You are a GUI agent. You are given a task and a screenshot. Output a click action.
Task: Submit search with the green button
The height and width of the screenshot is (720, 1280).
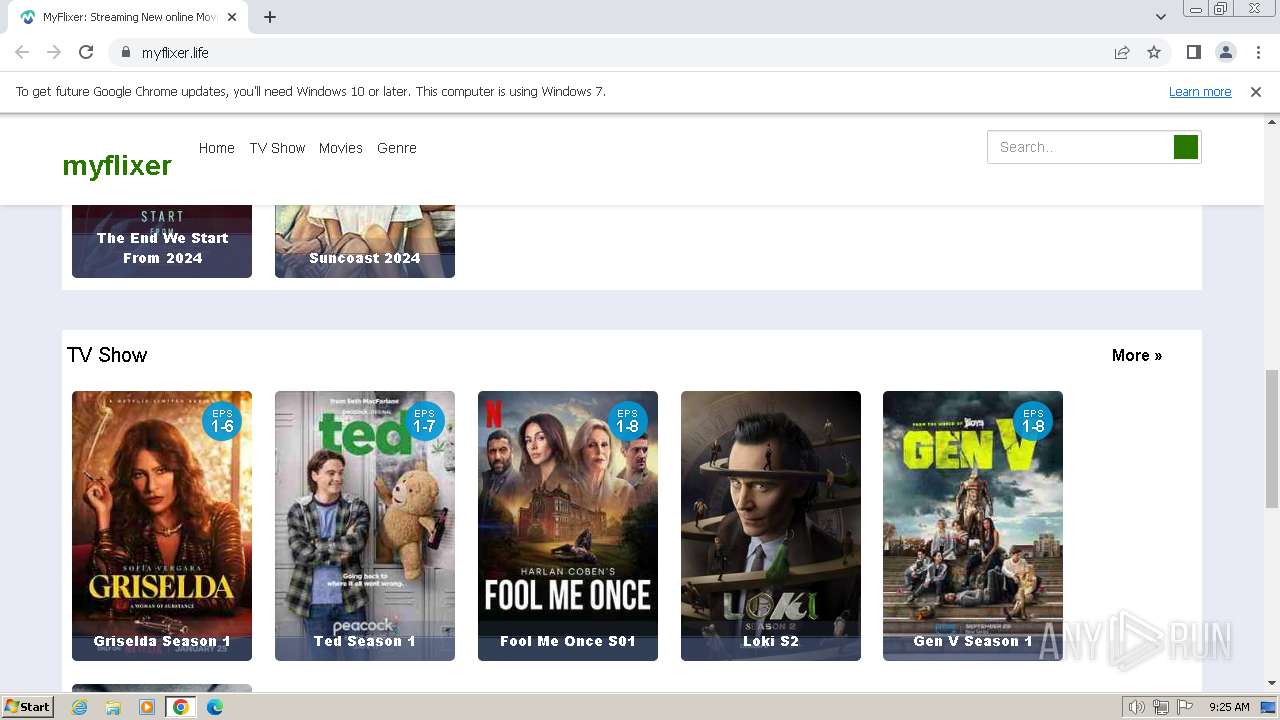click(x=1186, y=147)
